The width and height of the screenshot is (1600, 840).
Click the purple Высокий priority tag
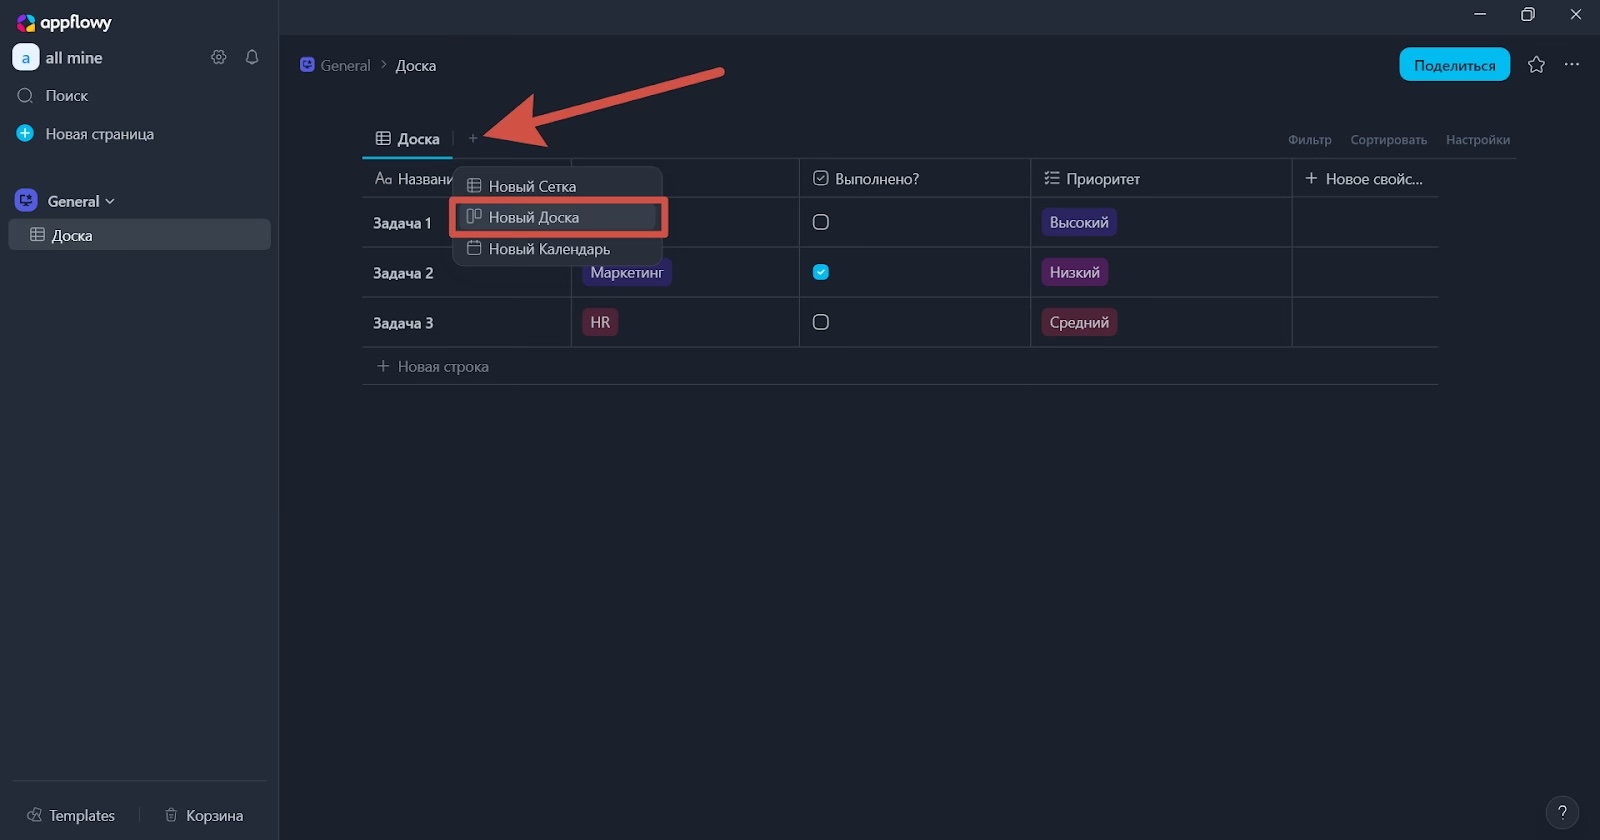pyautogui.click(x=1079, y=222)
